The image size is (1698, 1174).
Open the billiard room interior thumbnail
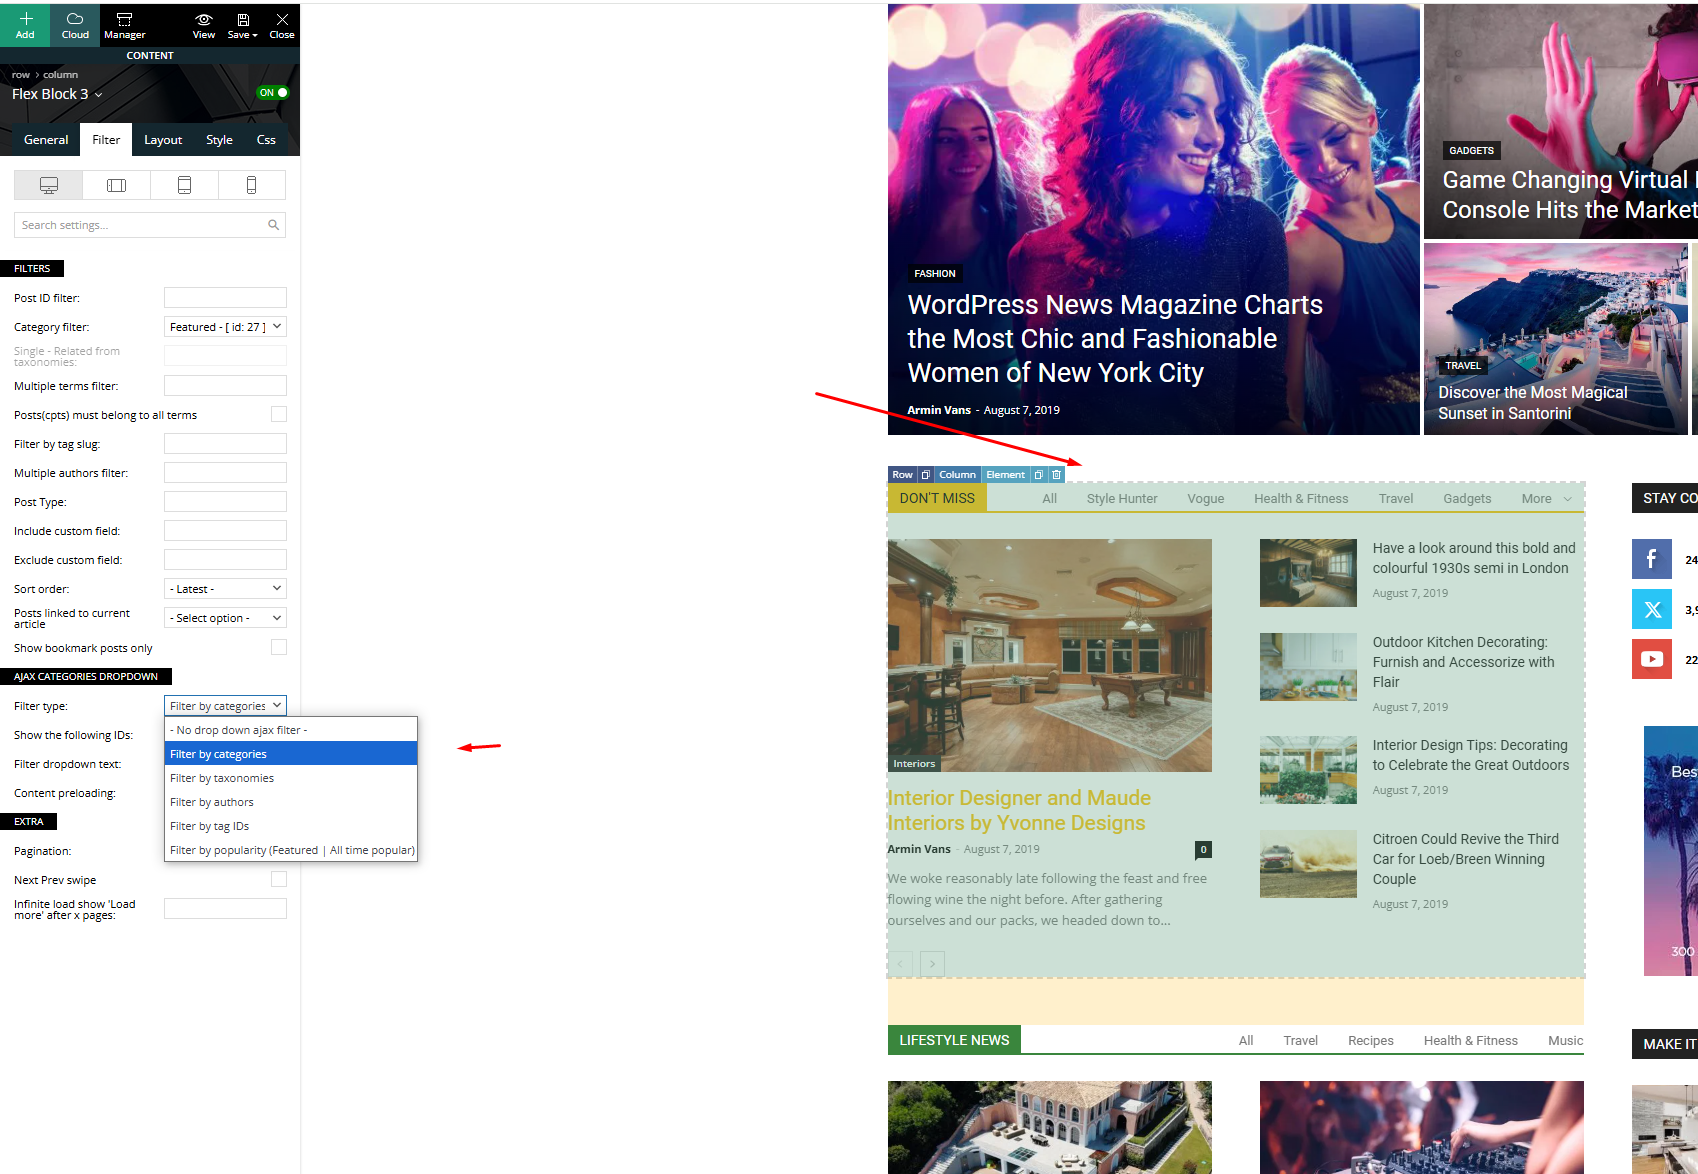click(x=1050, y=656)
